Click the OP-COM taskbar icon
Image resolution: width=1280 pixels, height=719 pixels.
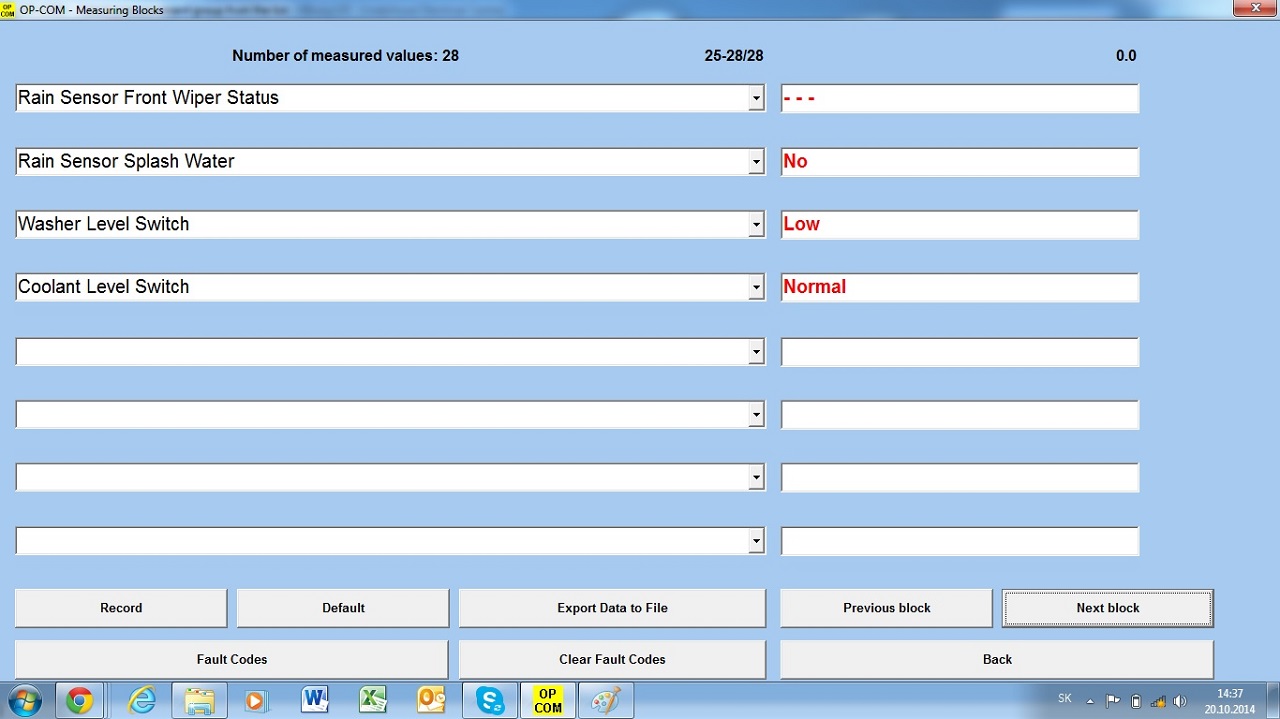click(x=548, y=701)
